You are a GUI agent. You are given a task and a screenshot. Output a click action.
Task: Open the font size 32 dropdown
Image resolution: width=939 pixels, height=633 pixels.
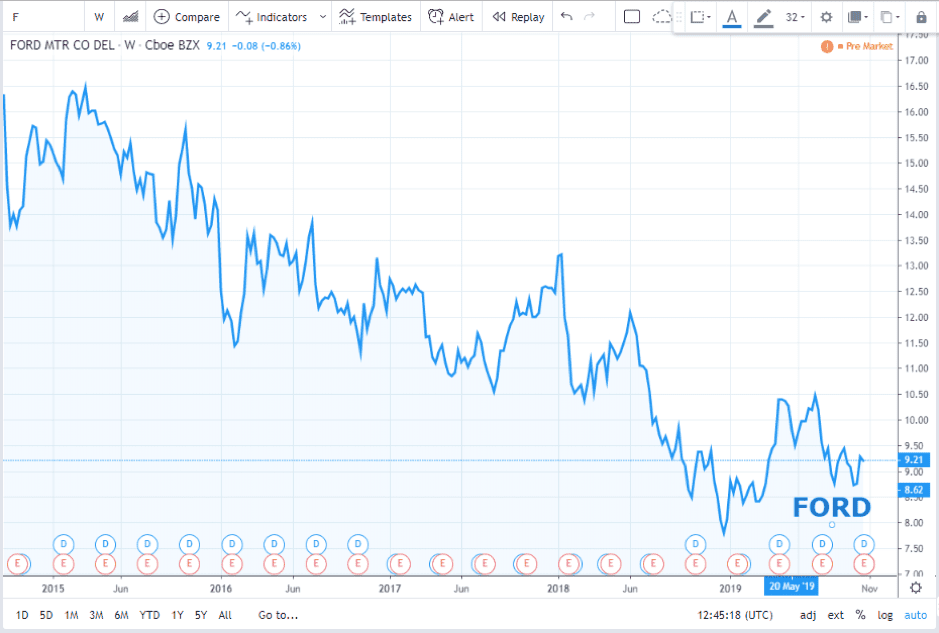pos(796,17)
